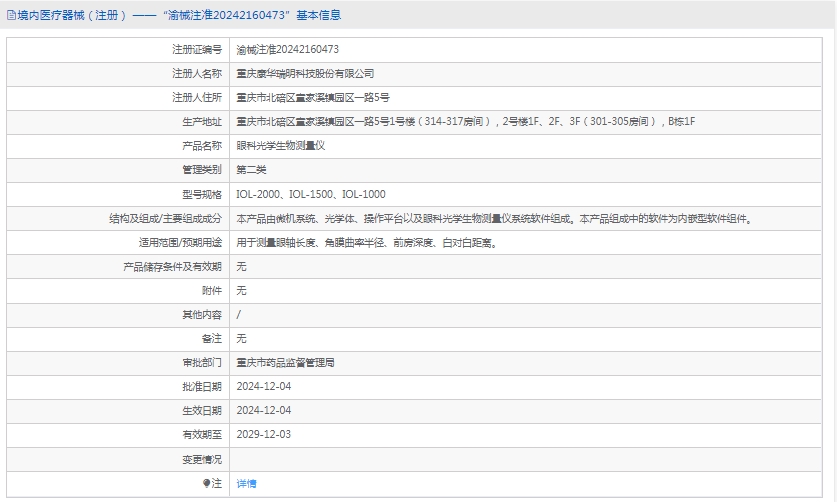Screen dimensions: 837x502
Task: Click the 其他内容 row label
Action: [x=201, y=314]
